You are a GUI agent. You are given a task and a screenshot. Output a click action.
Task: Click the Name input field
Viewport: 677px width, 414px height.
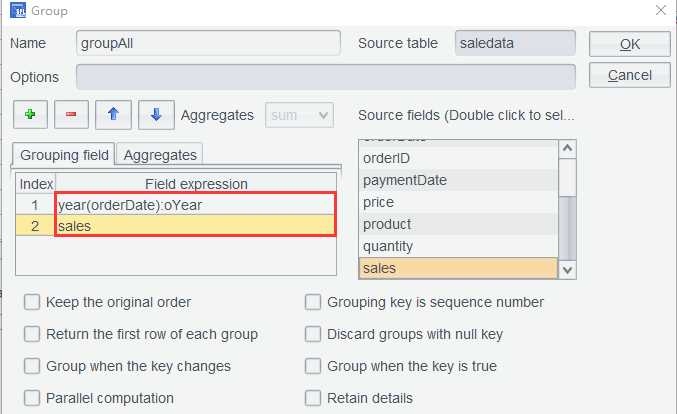pos(210,44)
